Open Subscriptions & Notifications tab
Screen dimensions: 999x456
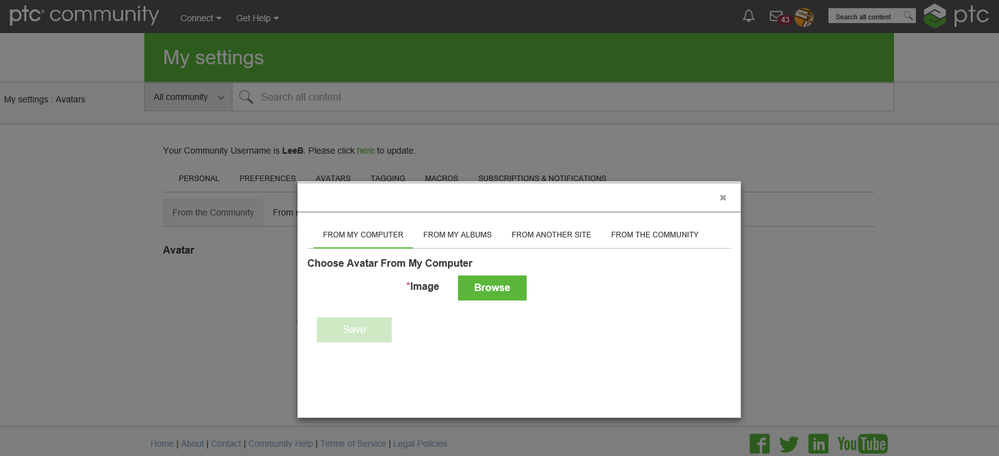click(x=542, y=178)
